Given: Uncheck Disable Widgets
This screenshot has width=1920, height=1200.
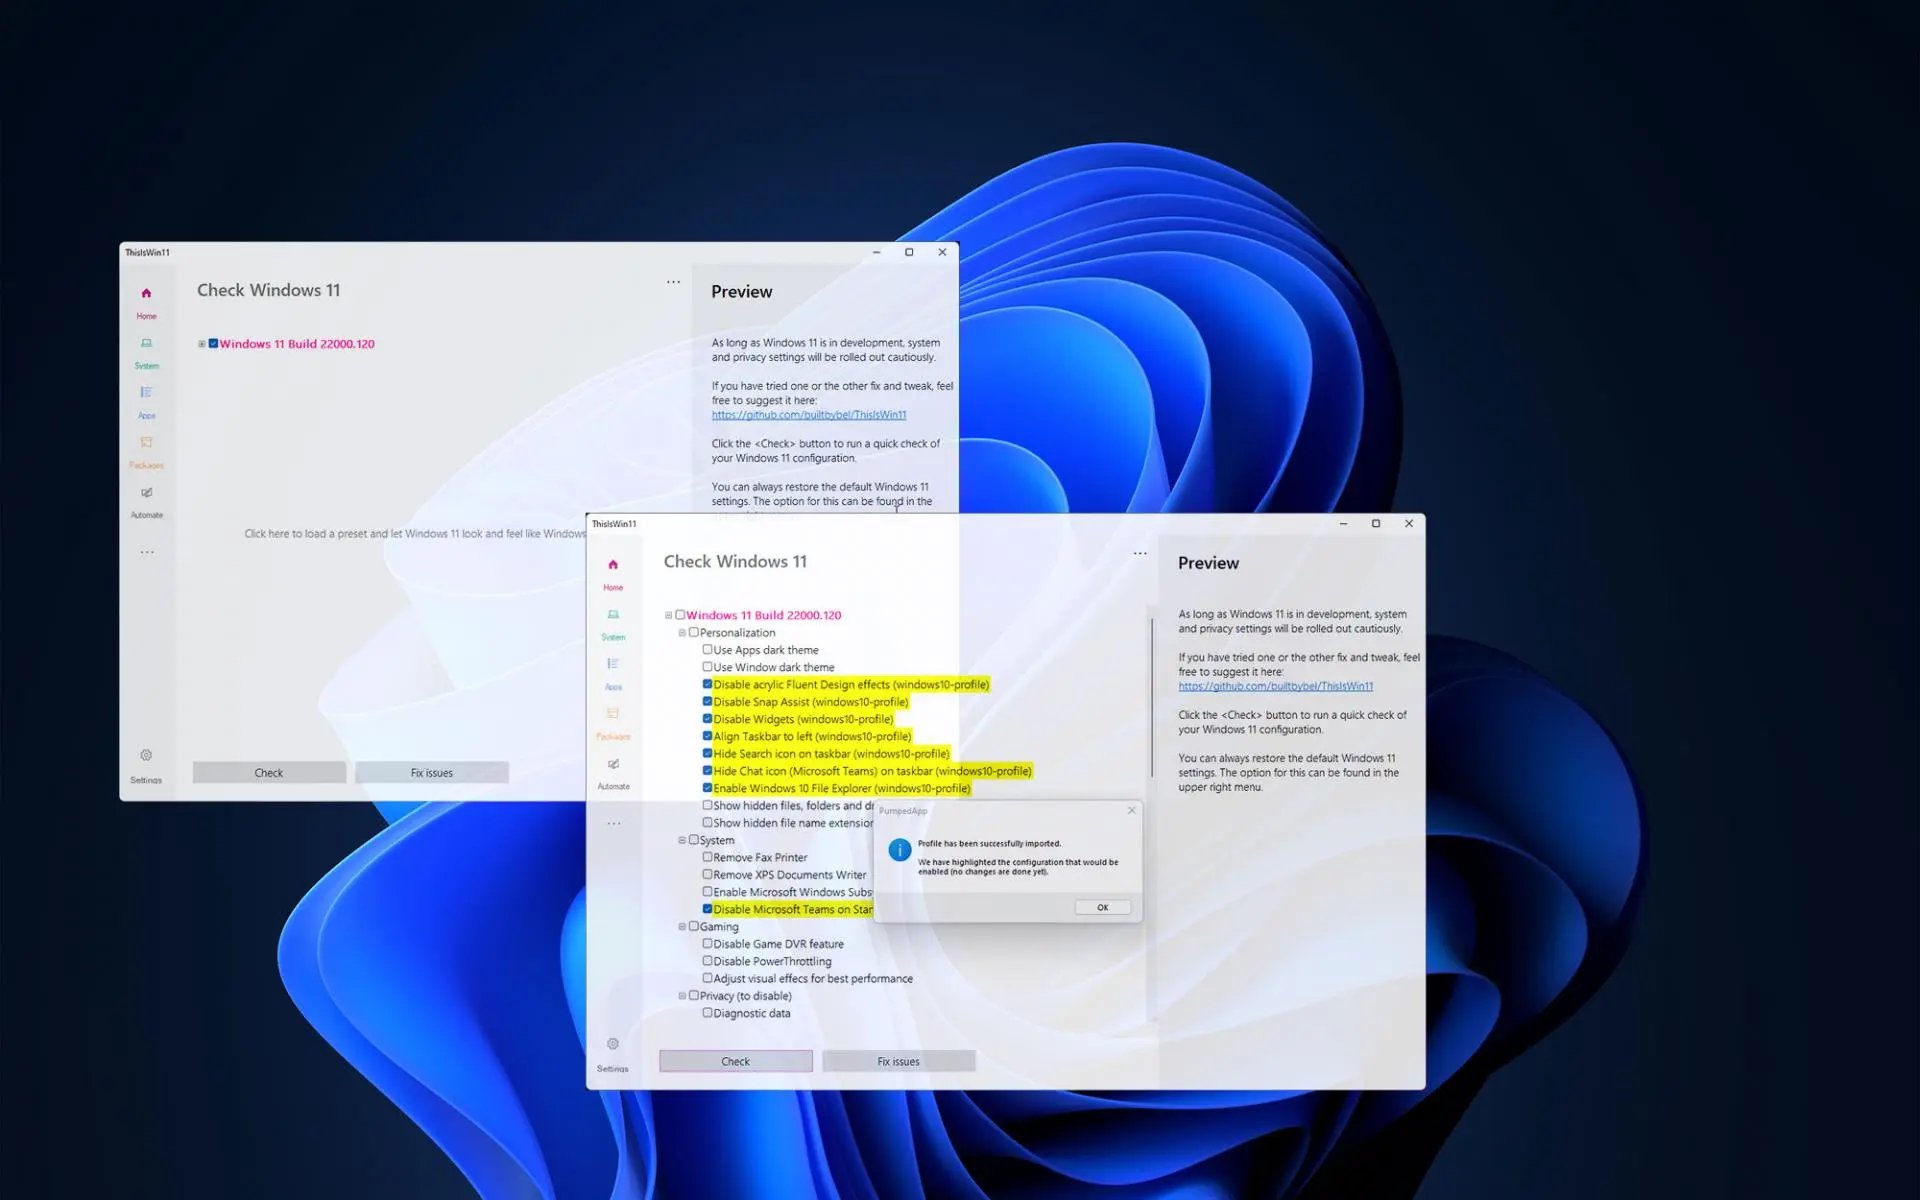Looking at the screenshot, I should click(x=707, y=718).
